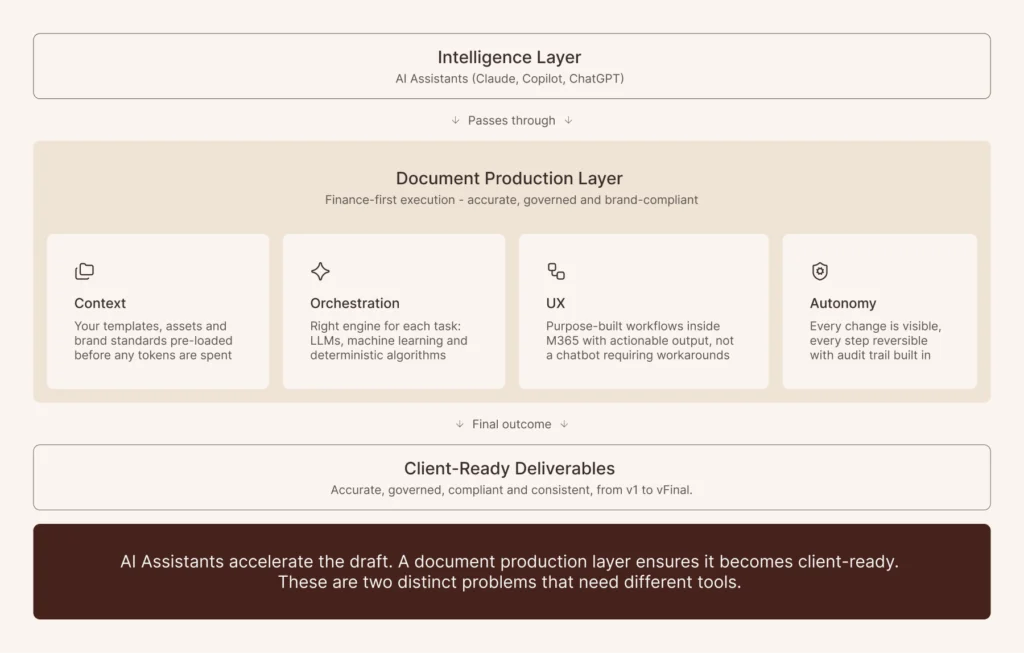1024x653 pixels.
Task: Click the 'Orchestration' card title
Action: click(x=355, y=303)
